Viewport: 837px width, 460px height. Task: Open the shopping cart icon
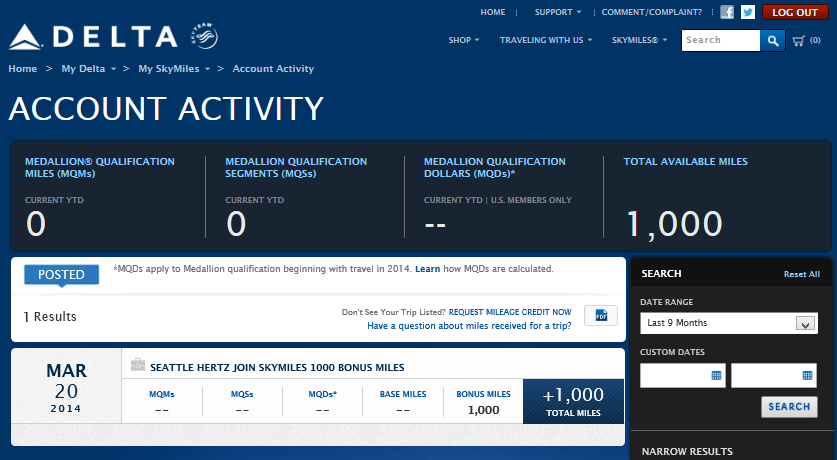pyautogui.click(x=799, y=41)
